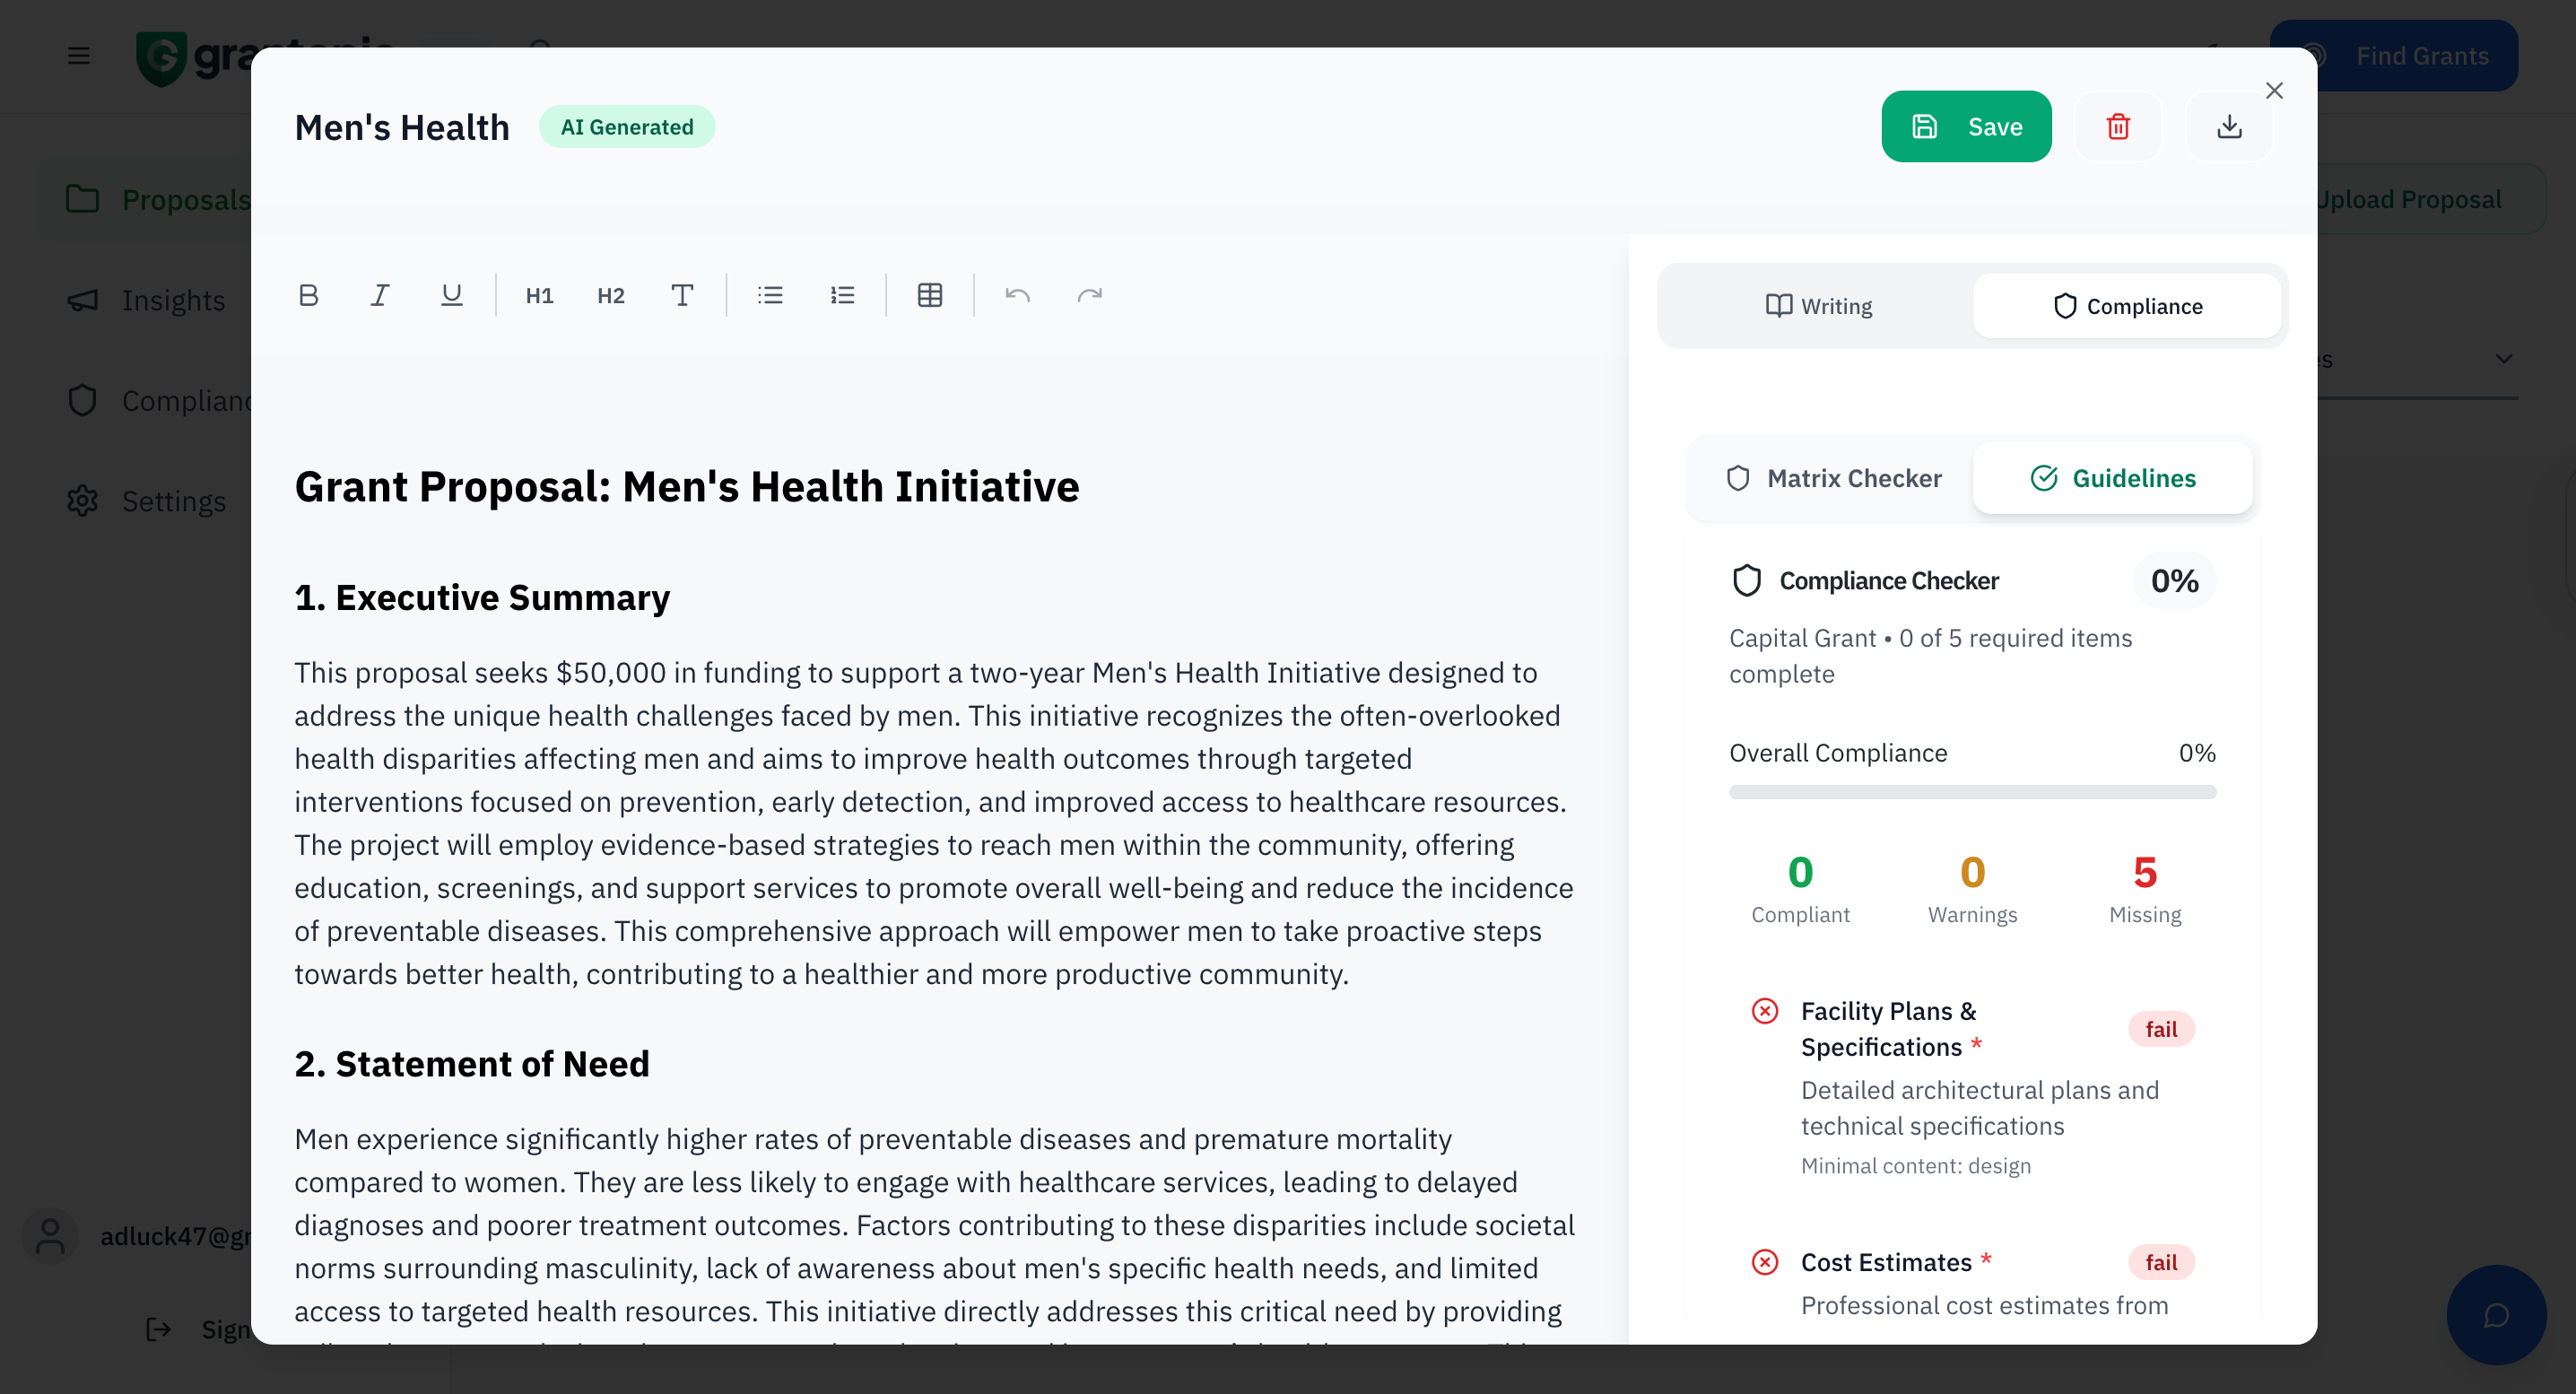This screenshot has height=1394, width=2576.
Task: Open Settings in the background sidebar
Action: 146,501
